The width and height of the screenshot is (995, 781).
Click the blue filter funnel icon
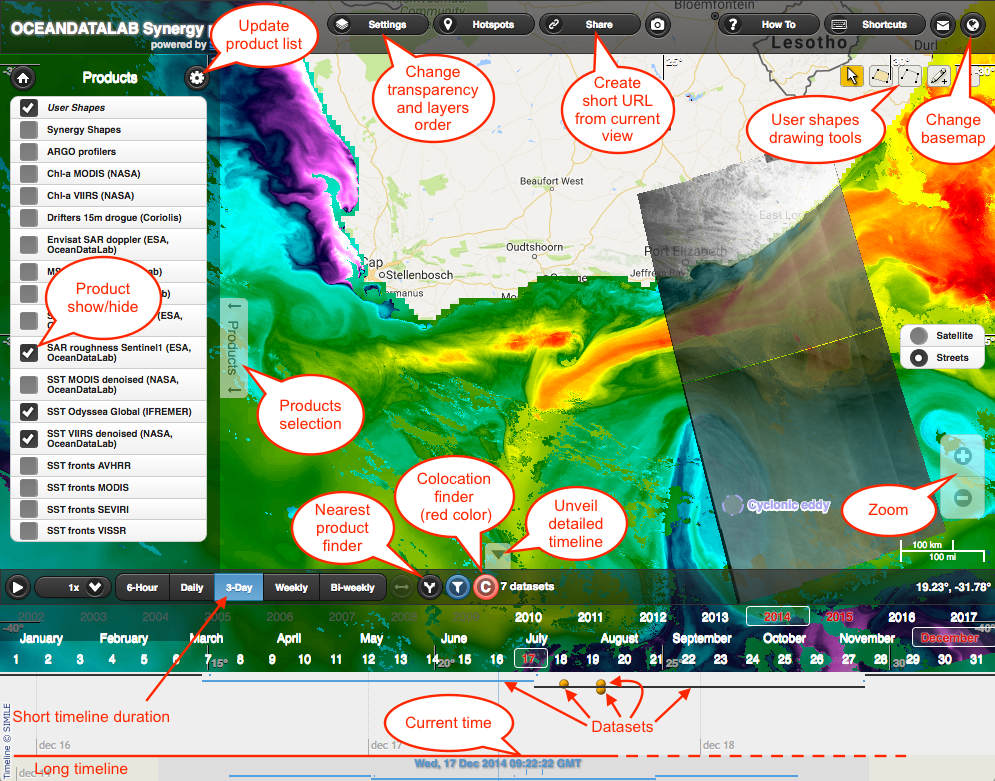coord(458,587)
